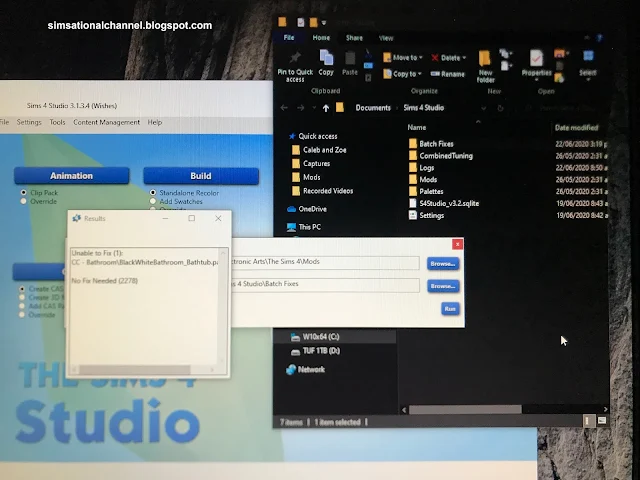
Task: Open Sims 4 Studio Settings menu
Action: click(29, 122)
